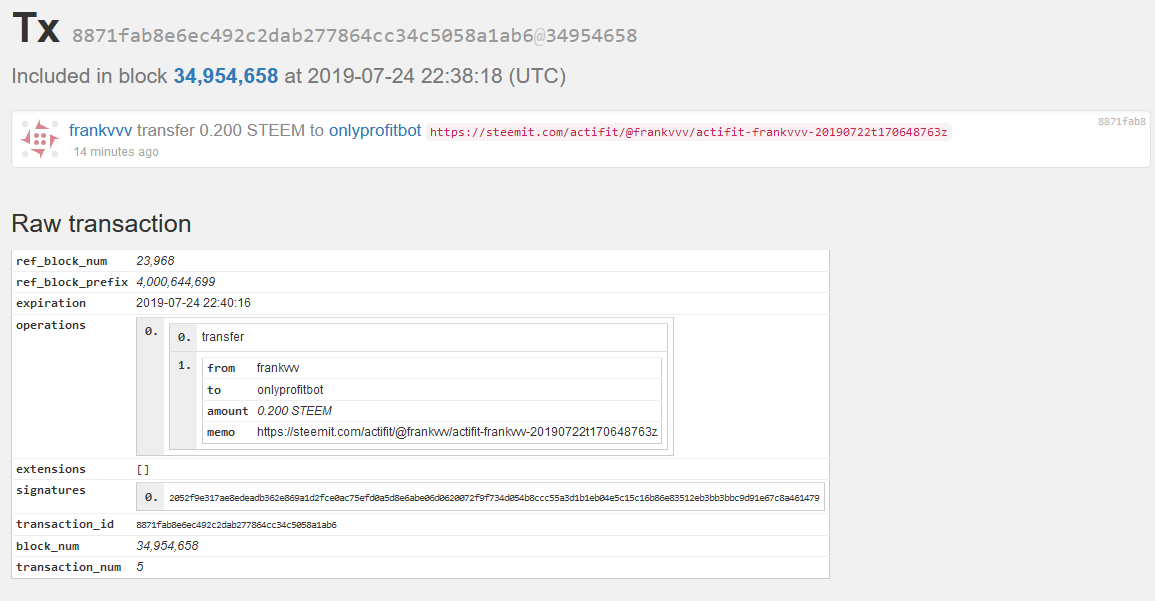Click the memo URL in raw table
The width and height of the screenshot is (1155, 601).
pyautogui.click(x=457, y=432)
